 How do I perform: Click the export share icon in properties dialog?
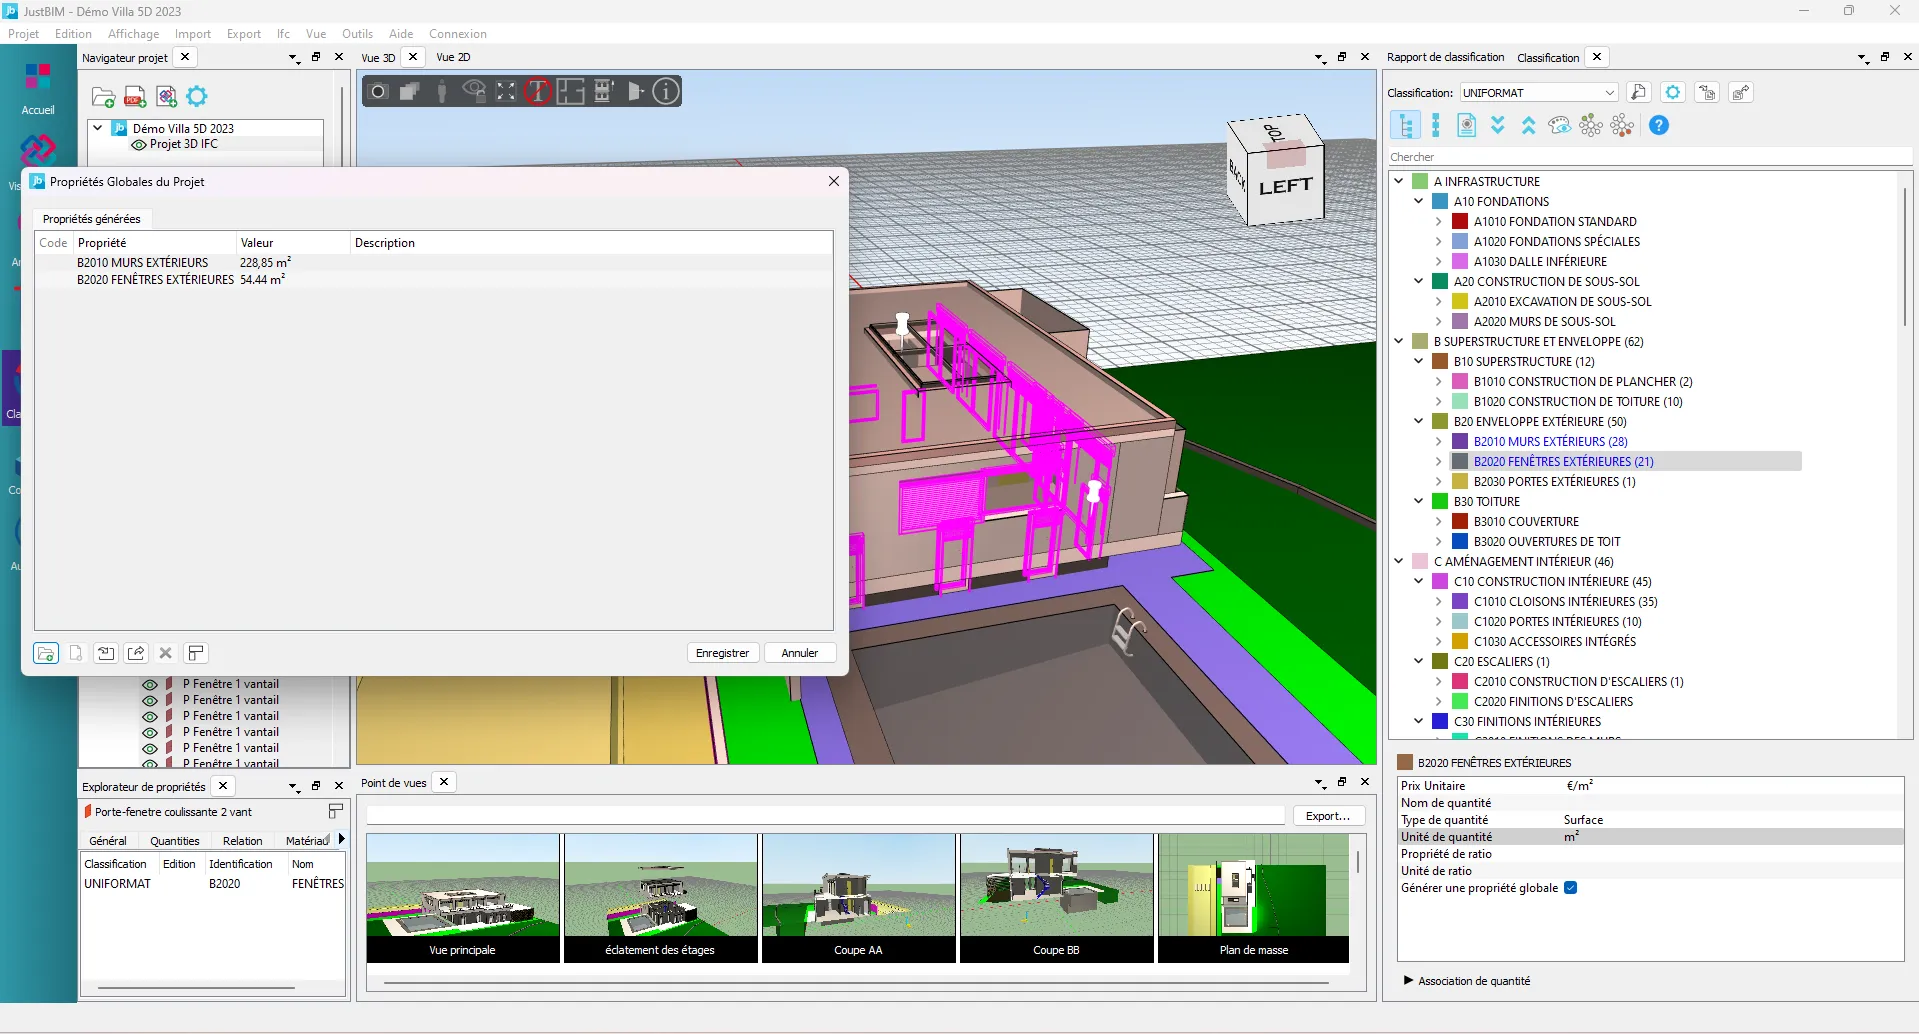point(136,653)
